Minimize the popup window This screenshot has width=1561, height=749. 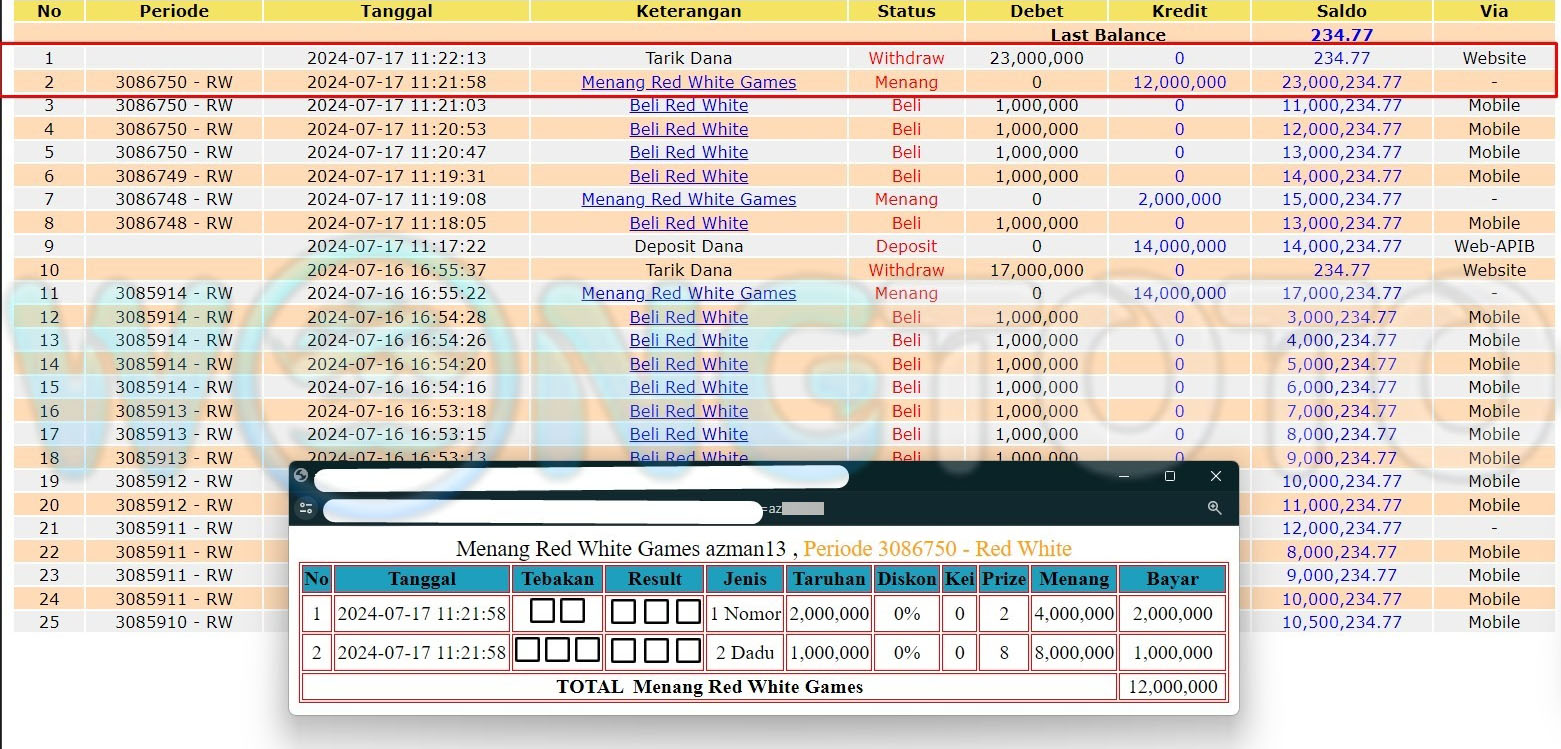tap(1123, 476)
